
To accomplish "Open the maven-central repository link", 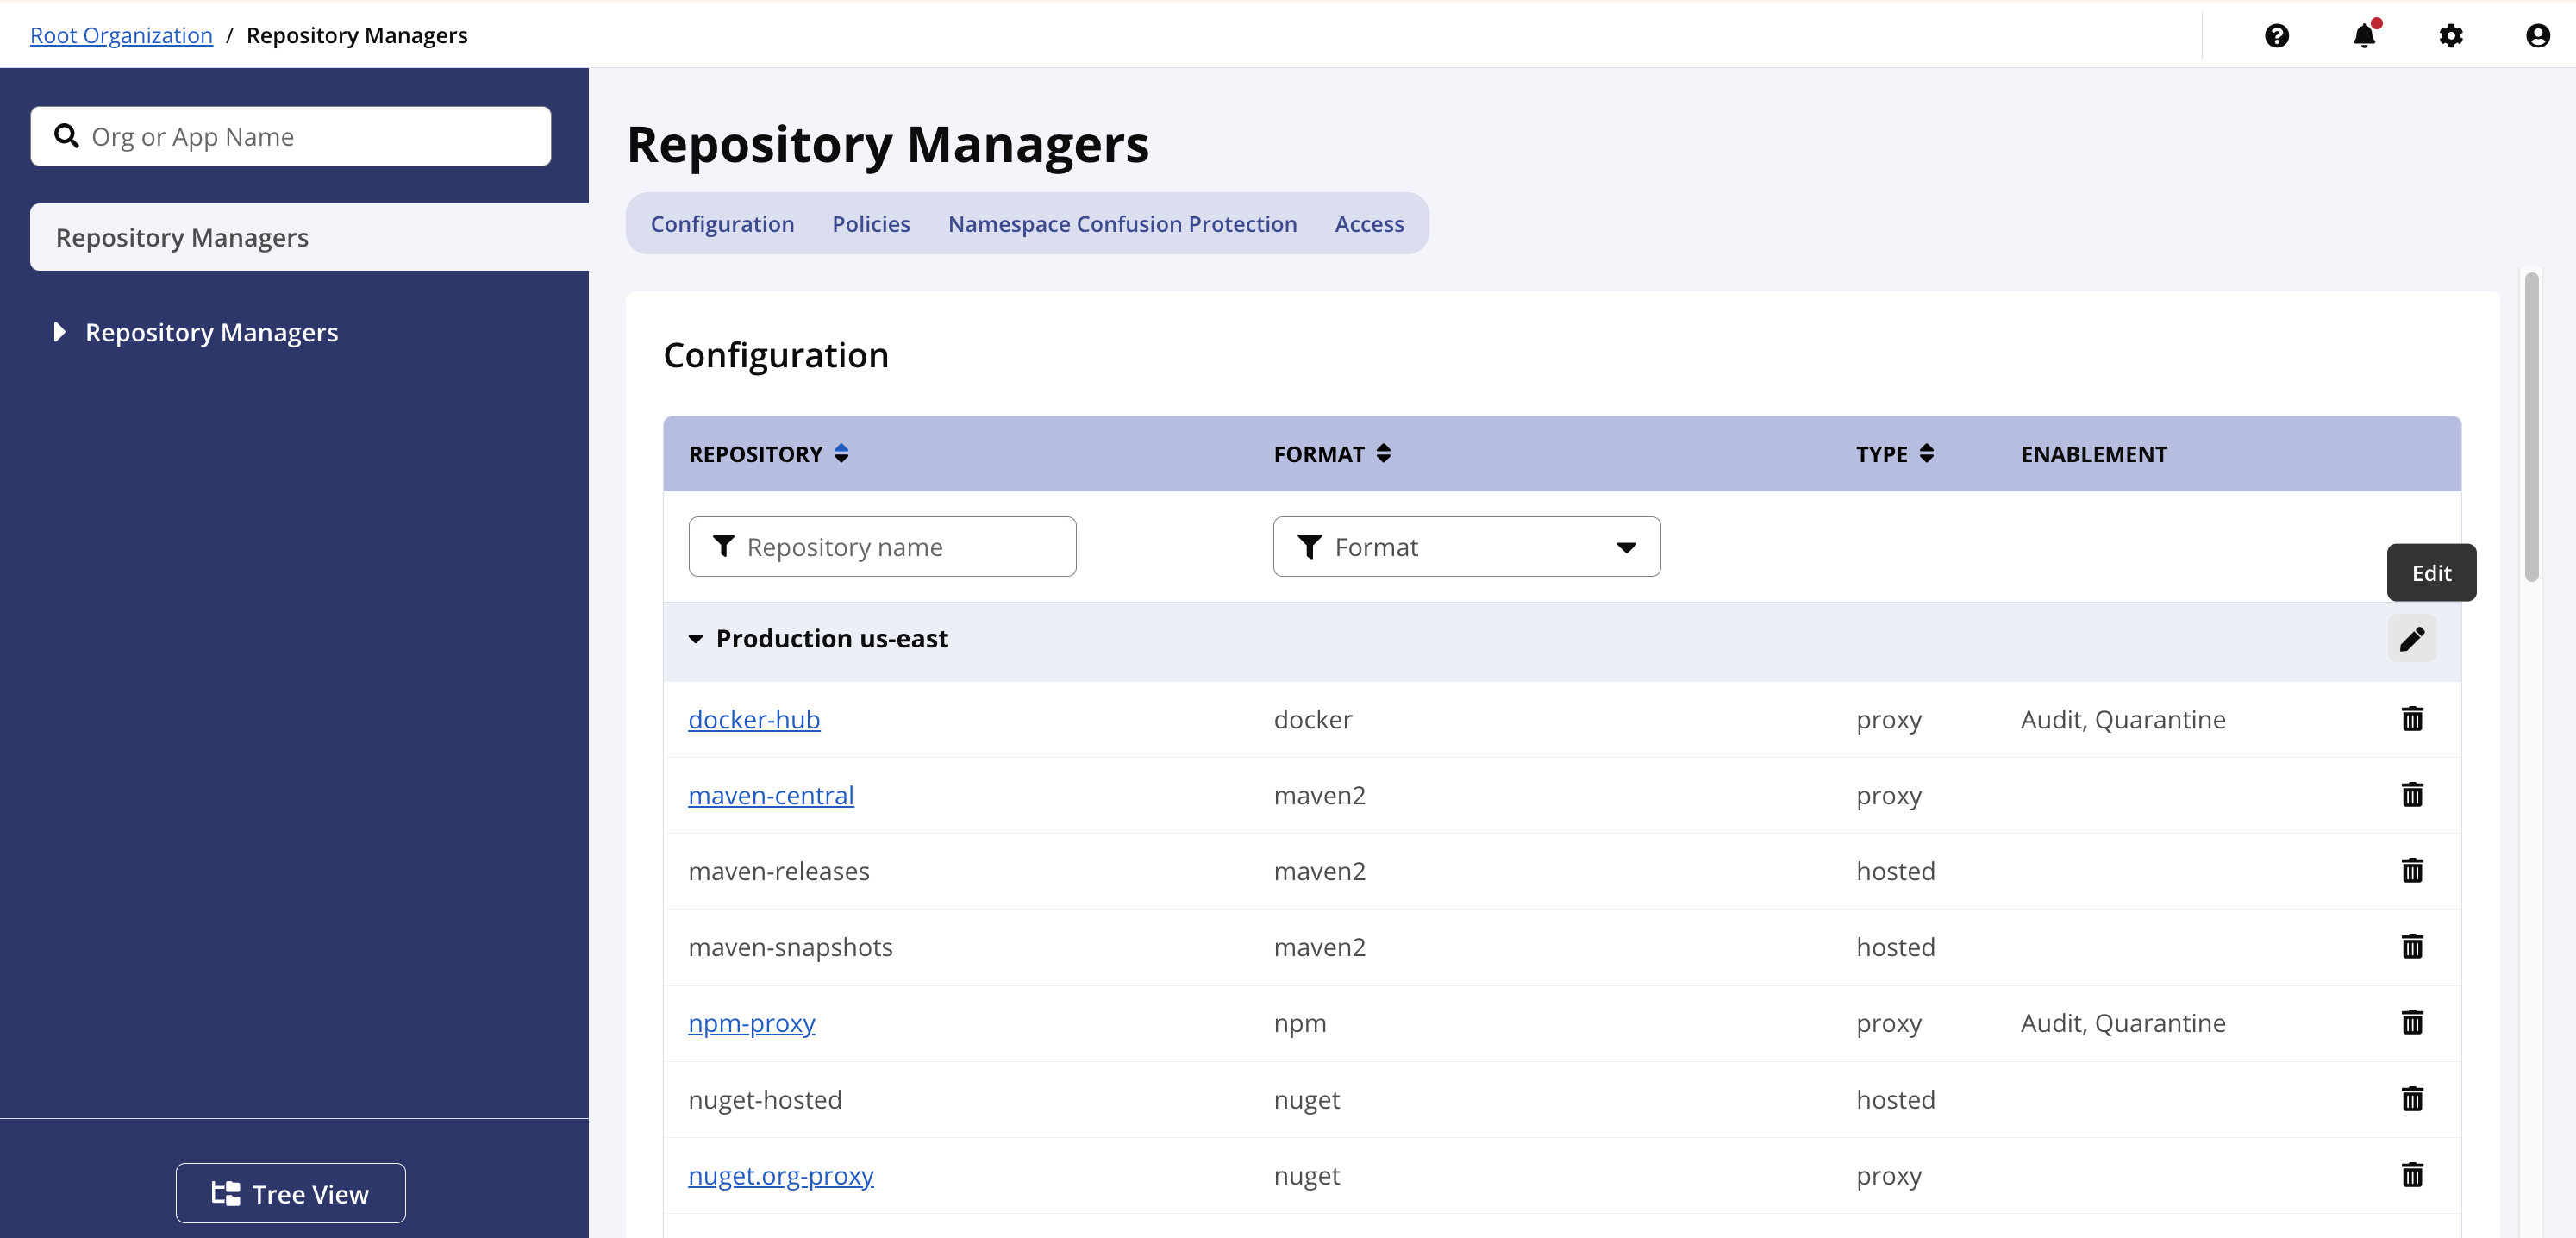I will click(771, 796).
